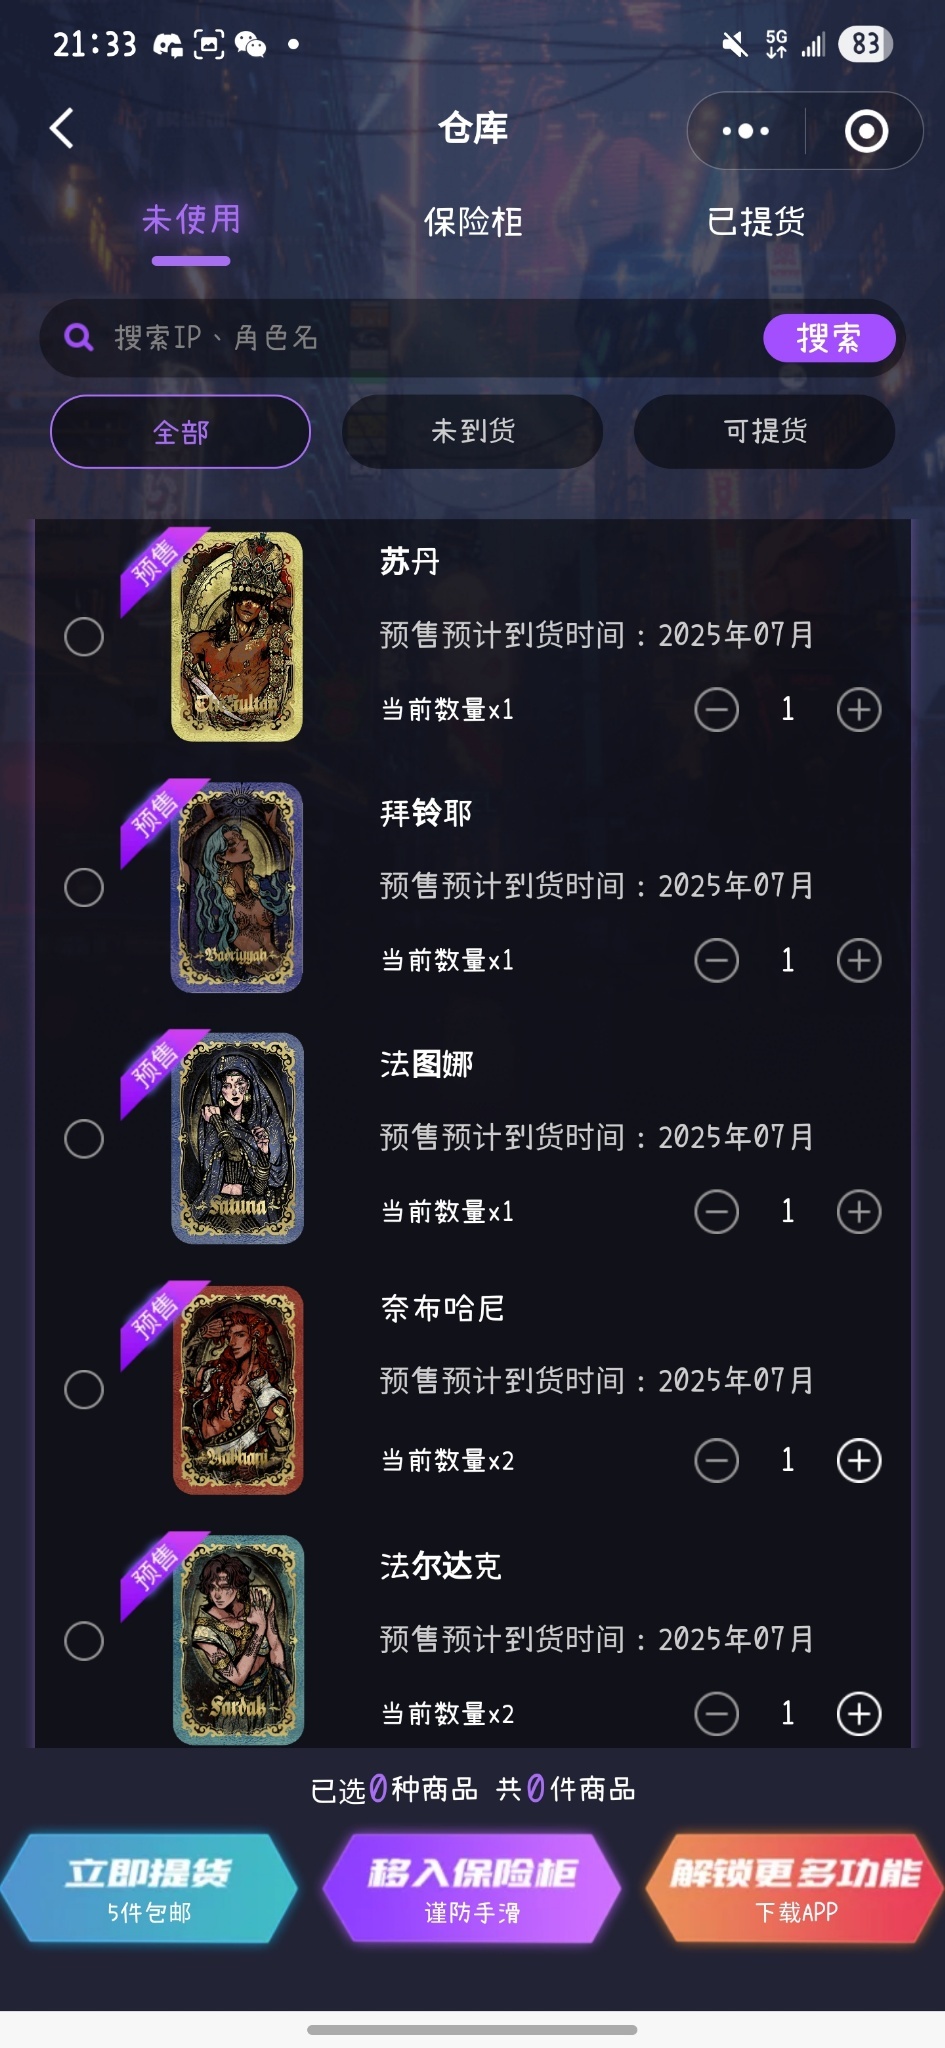Go back with the left arrow icon
945x2048 pixels.
(62, 128)
